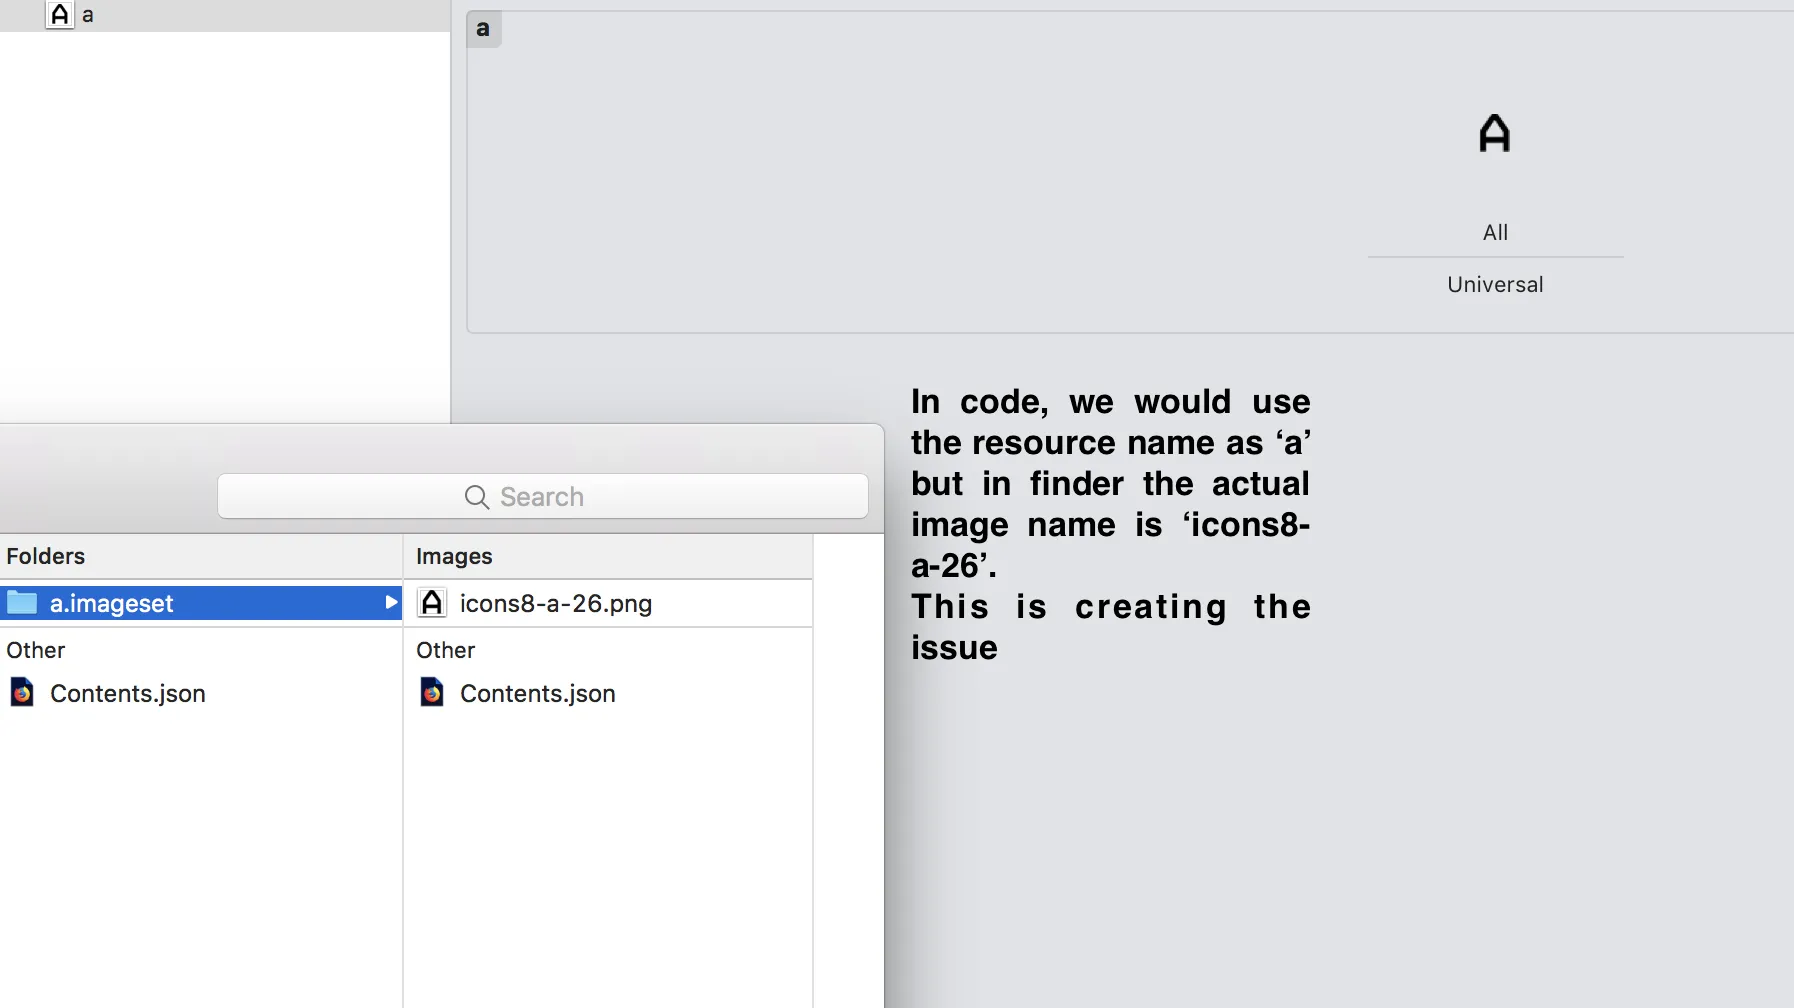
Task: Click the 'Other' group label in the Folders column
Action: (x=36, y=650)
